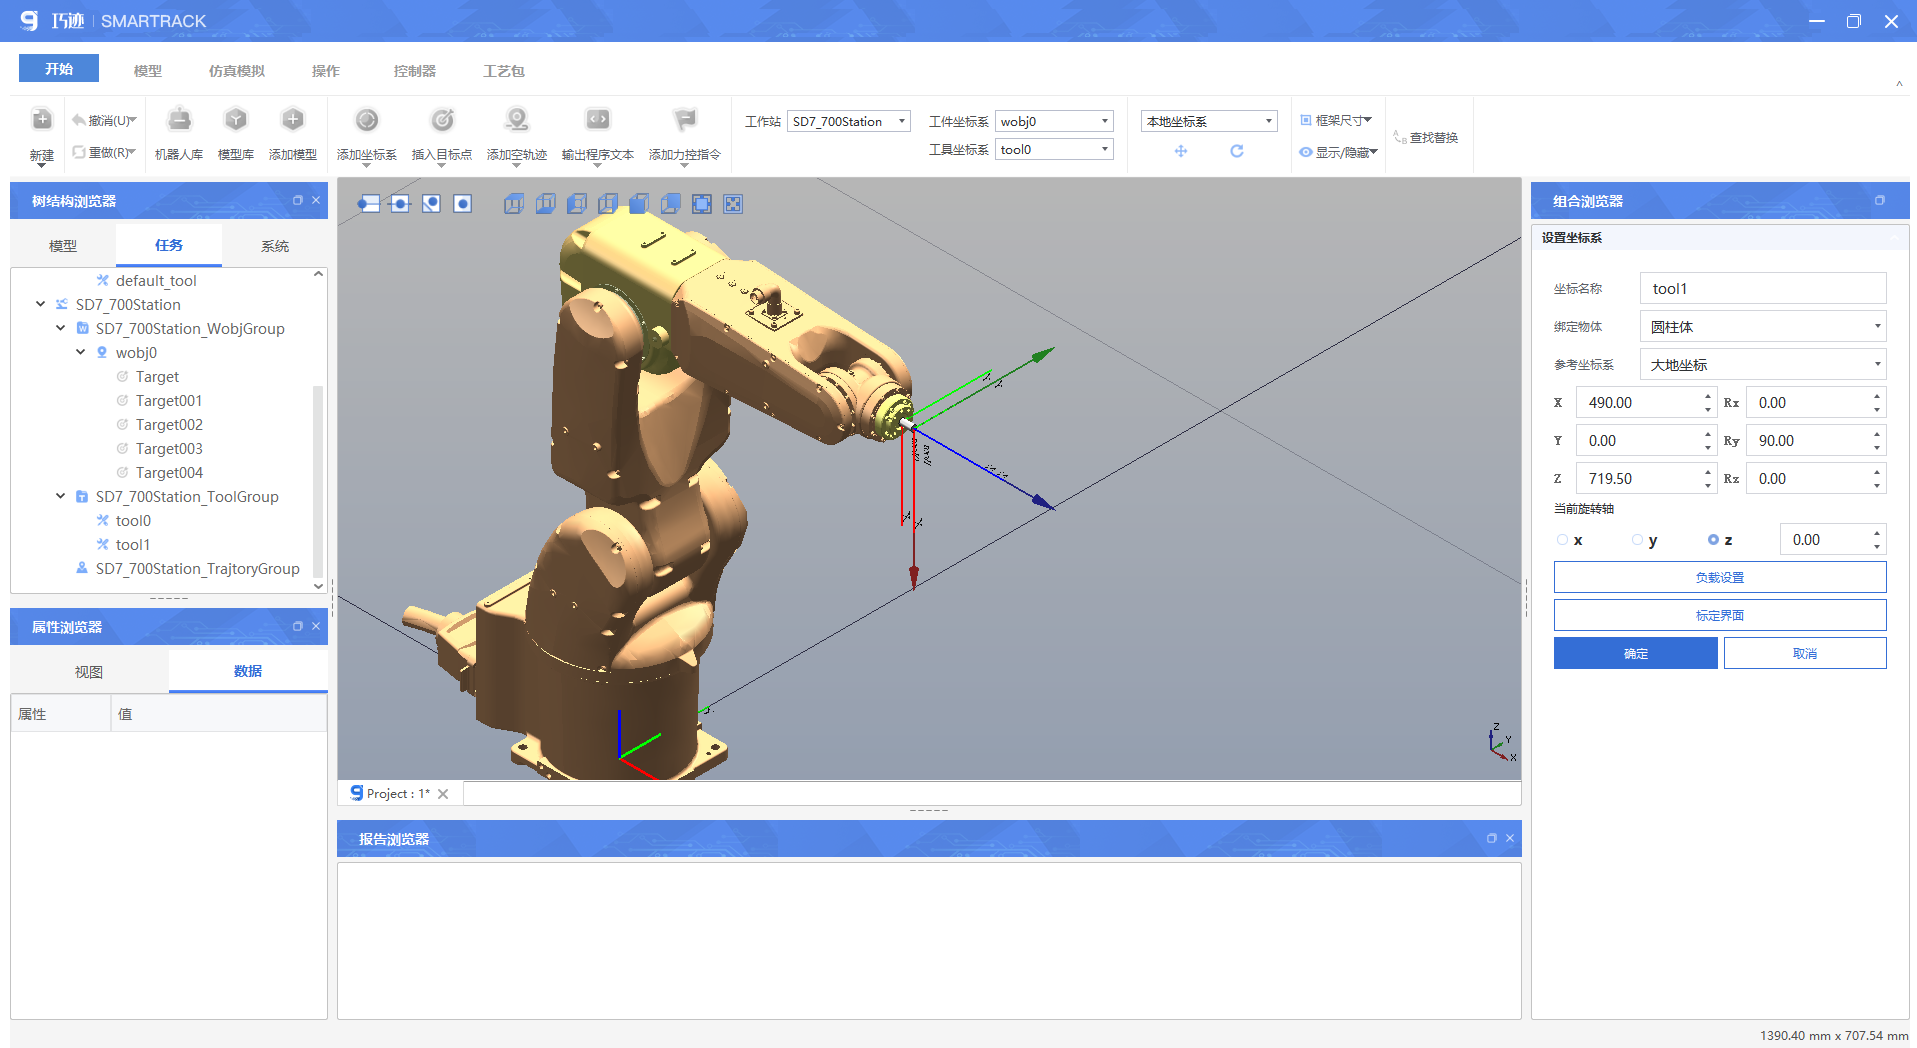1917x1048 pixels.
Task: Click the 插入目标点 insert target icon
Action: (442, 120)
